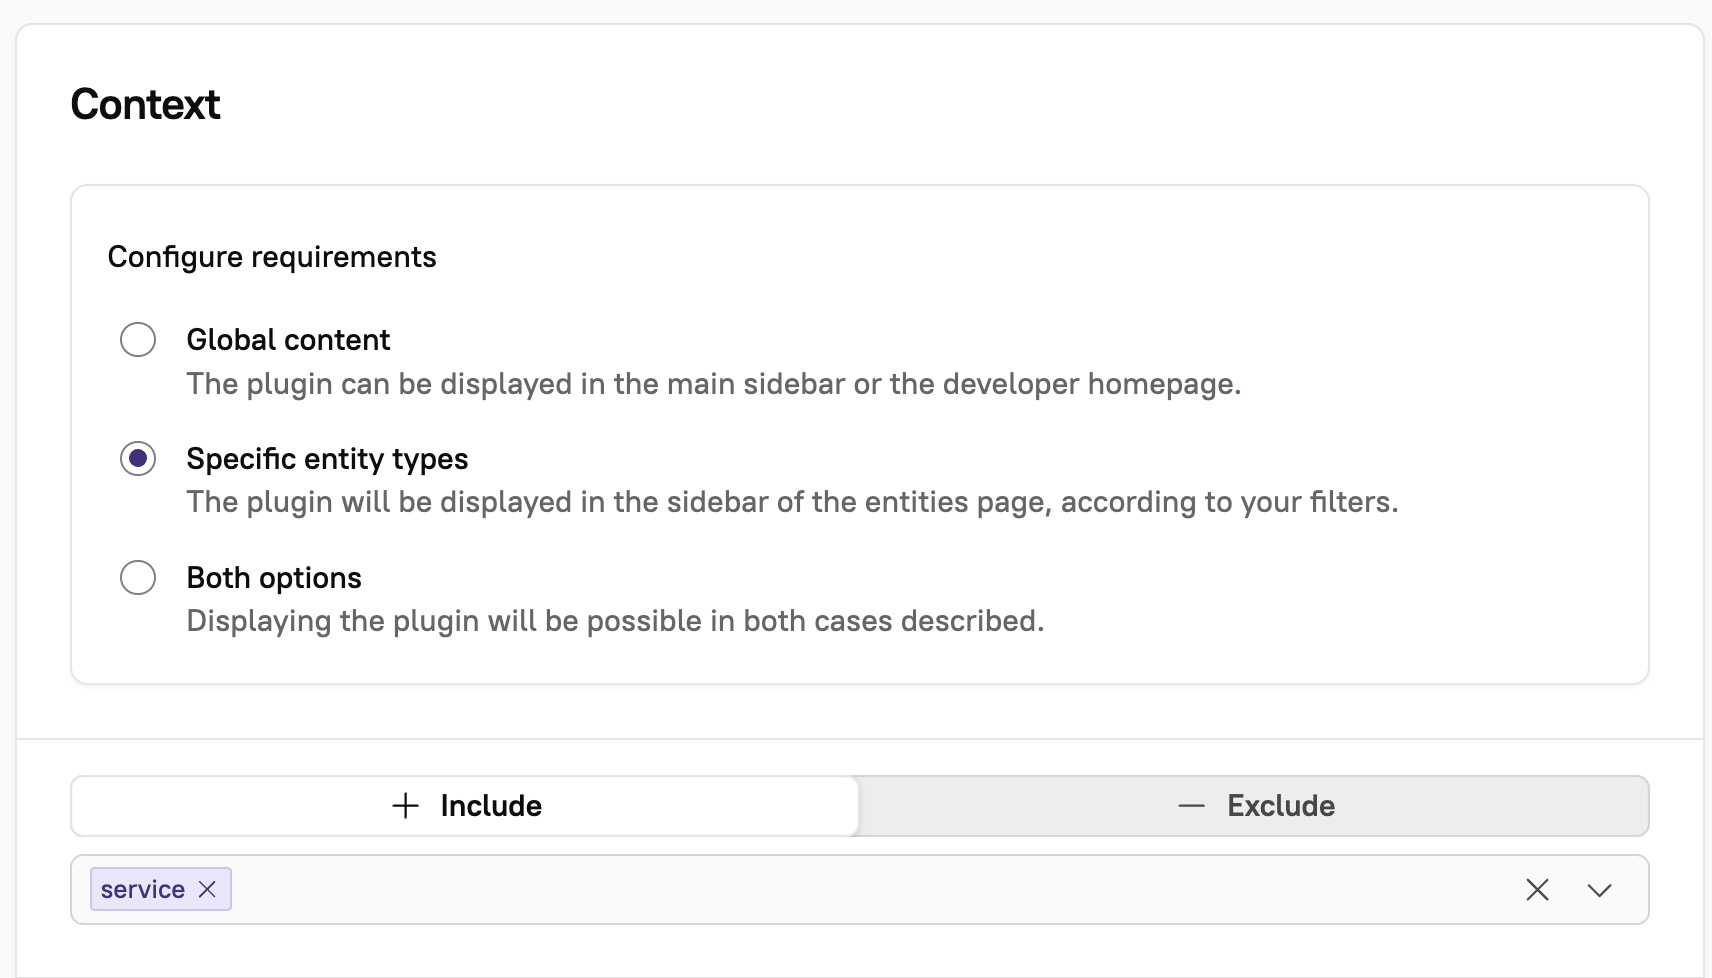Click the entities page sidebar description text
This screenshot has width=1712, height=978.
tap(792, 502)
